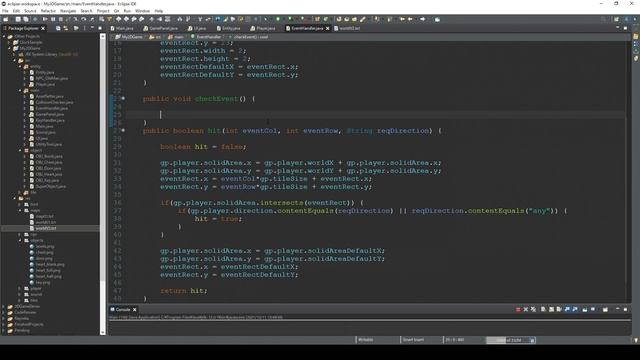Select the FinishedProjects project folder
The width and height of the screenshot is (640, 360).
click(x=29, y=324)
